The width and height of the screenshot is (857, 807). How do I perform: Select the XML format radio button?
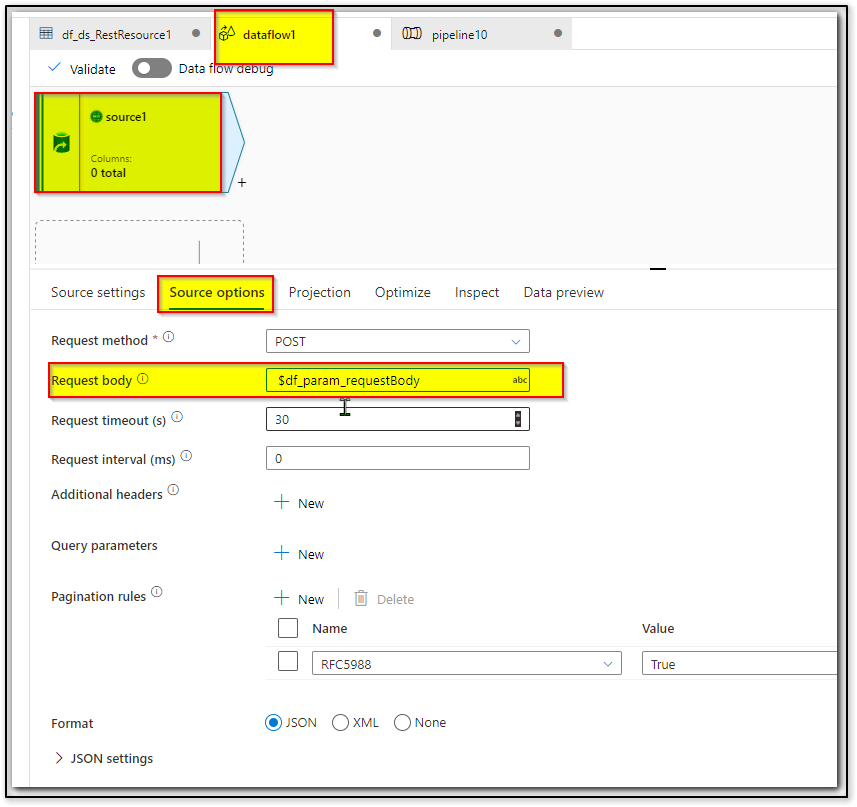point(339,722)
